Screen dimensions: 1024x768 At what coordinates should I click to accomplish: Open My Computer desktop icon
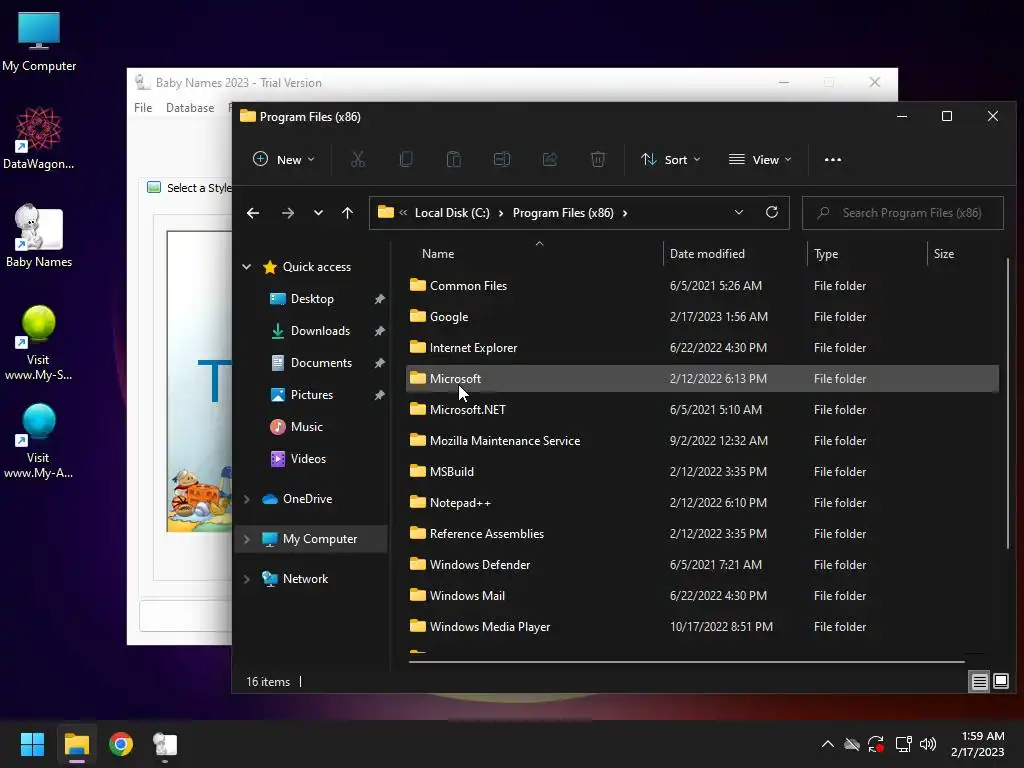click(x=39, y=41)
